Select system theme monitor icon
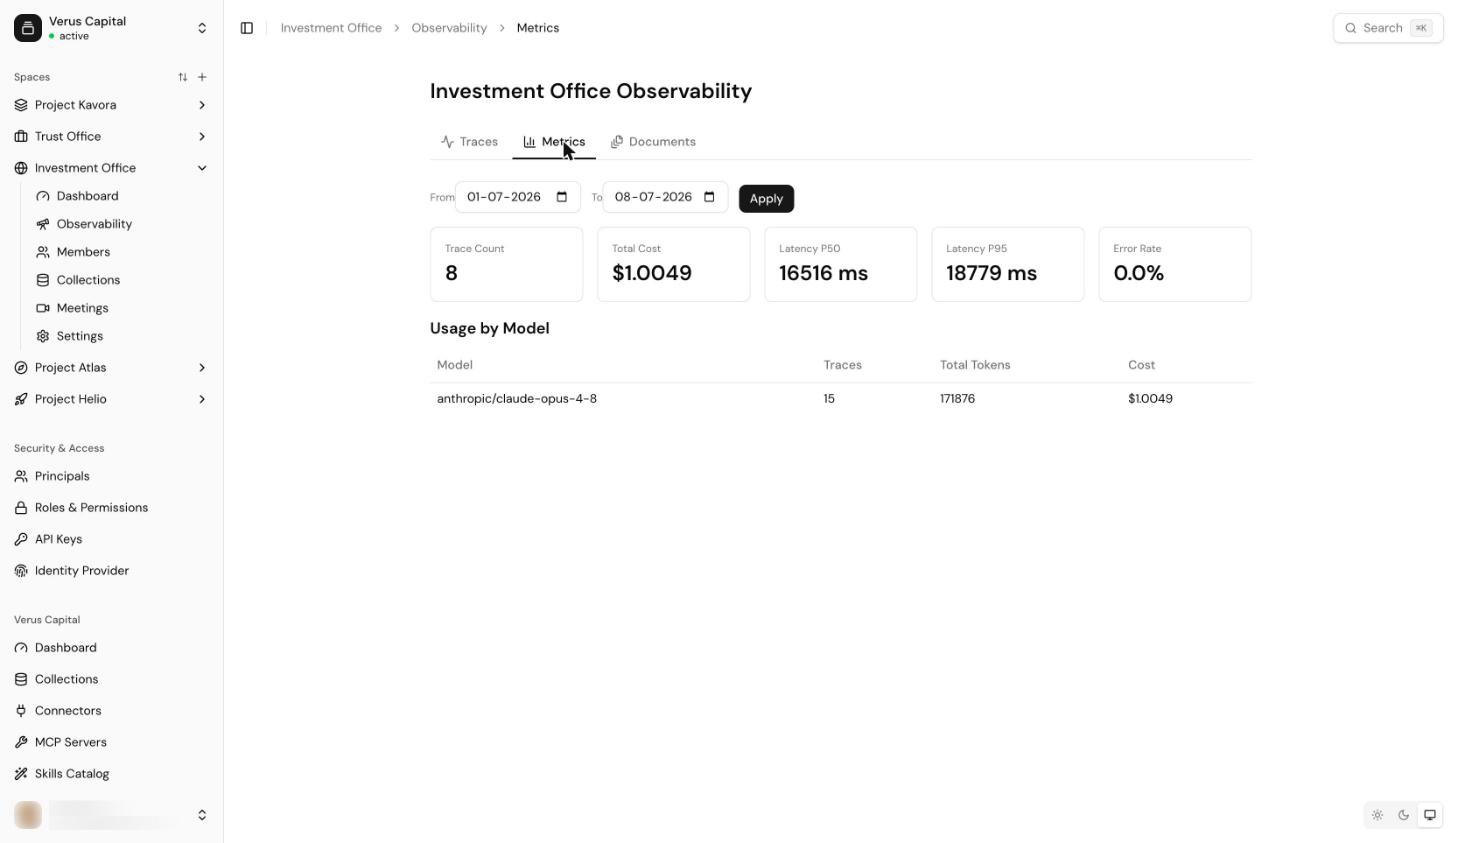 click(x=1430, y=815)
